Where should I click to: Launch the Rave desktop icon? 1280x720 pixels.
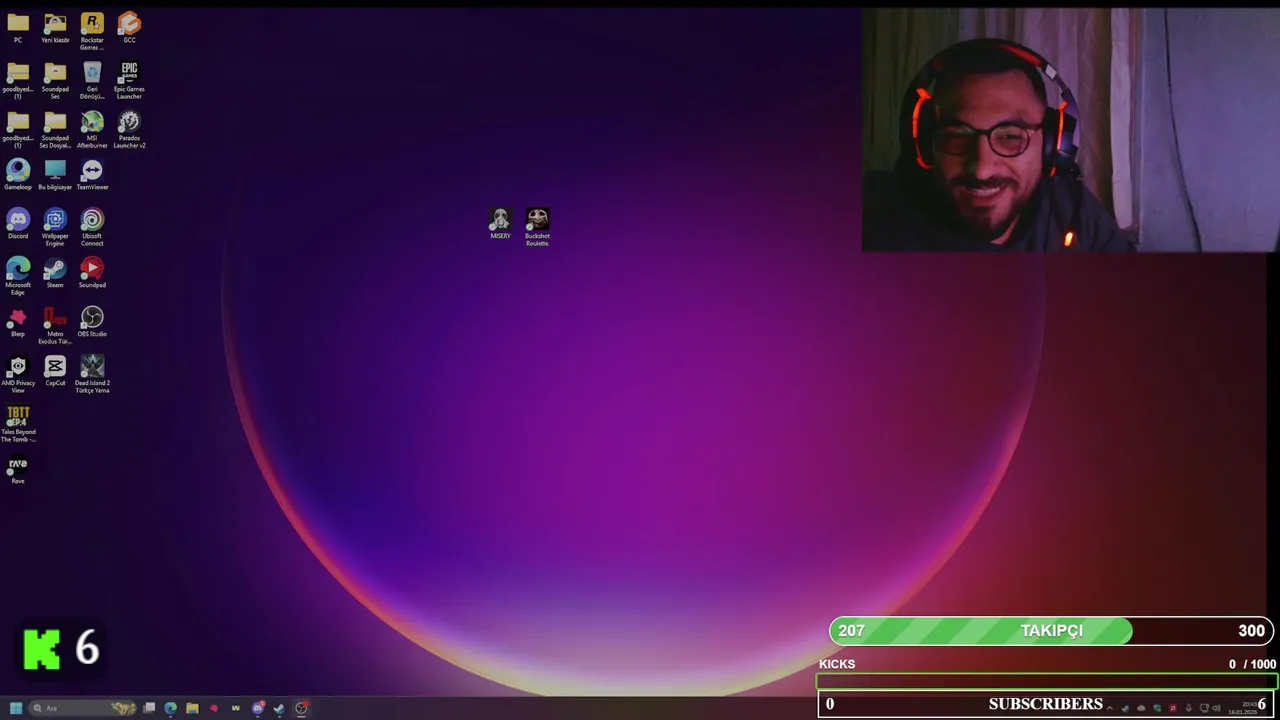[x=18, y=468]
